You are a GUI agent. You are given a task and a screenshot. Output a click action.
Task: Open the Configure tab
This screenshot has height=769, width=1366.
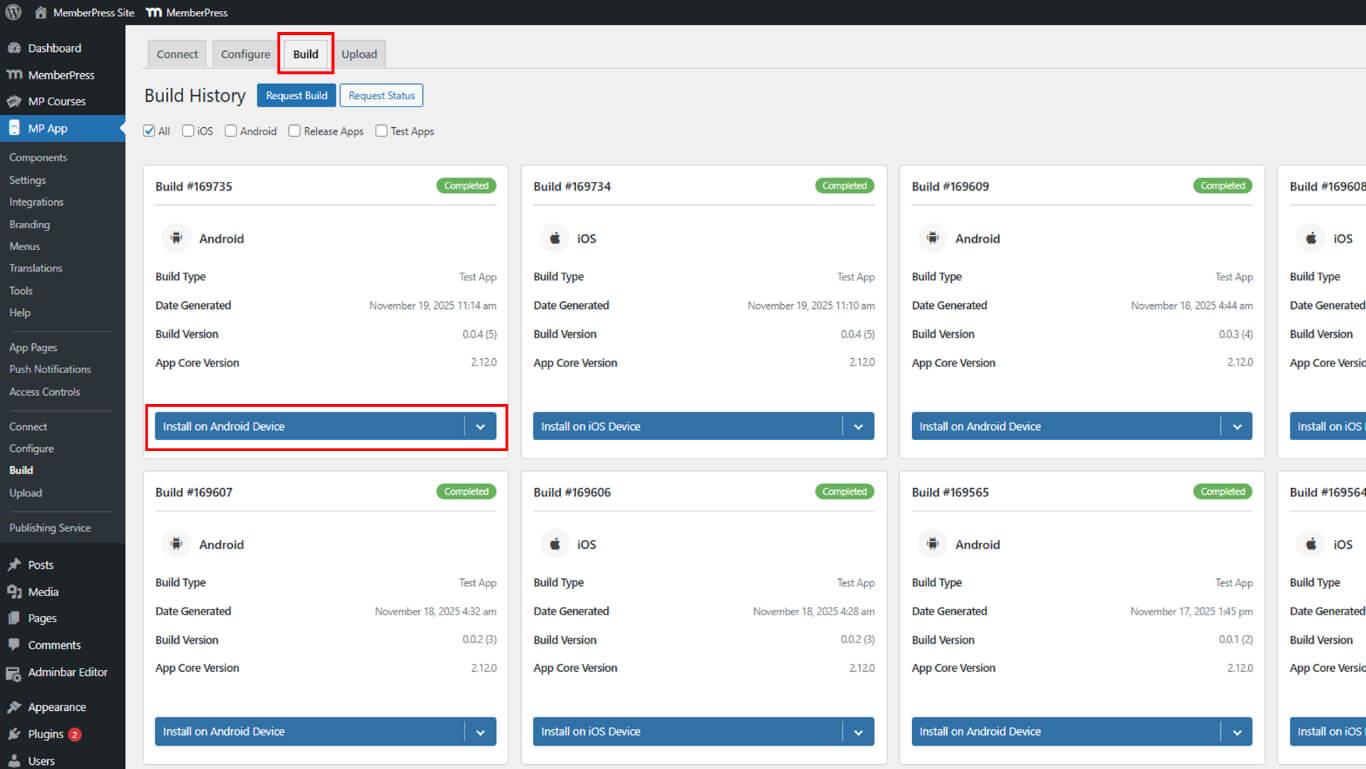coord(245,54)
